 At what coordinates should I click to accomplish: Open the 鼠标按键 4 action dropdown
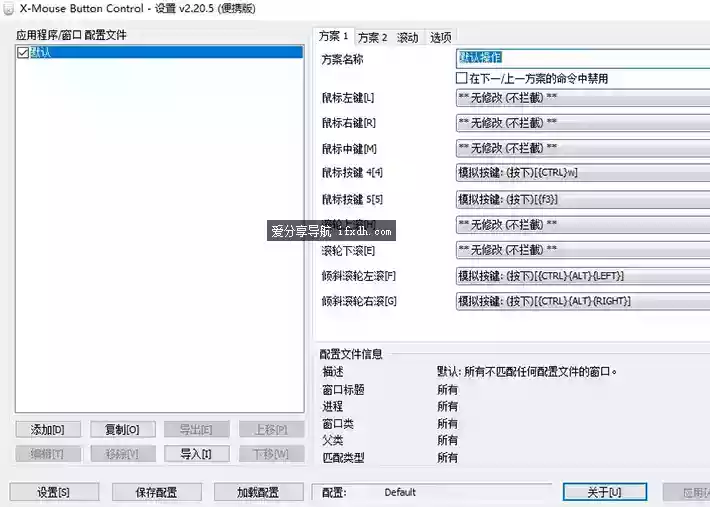(x=583, y=173)
